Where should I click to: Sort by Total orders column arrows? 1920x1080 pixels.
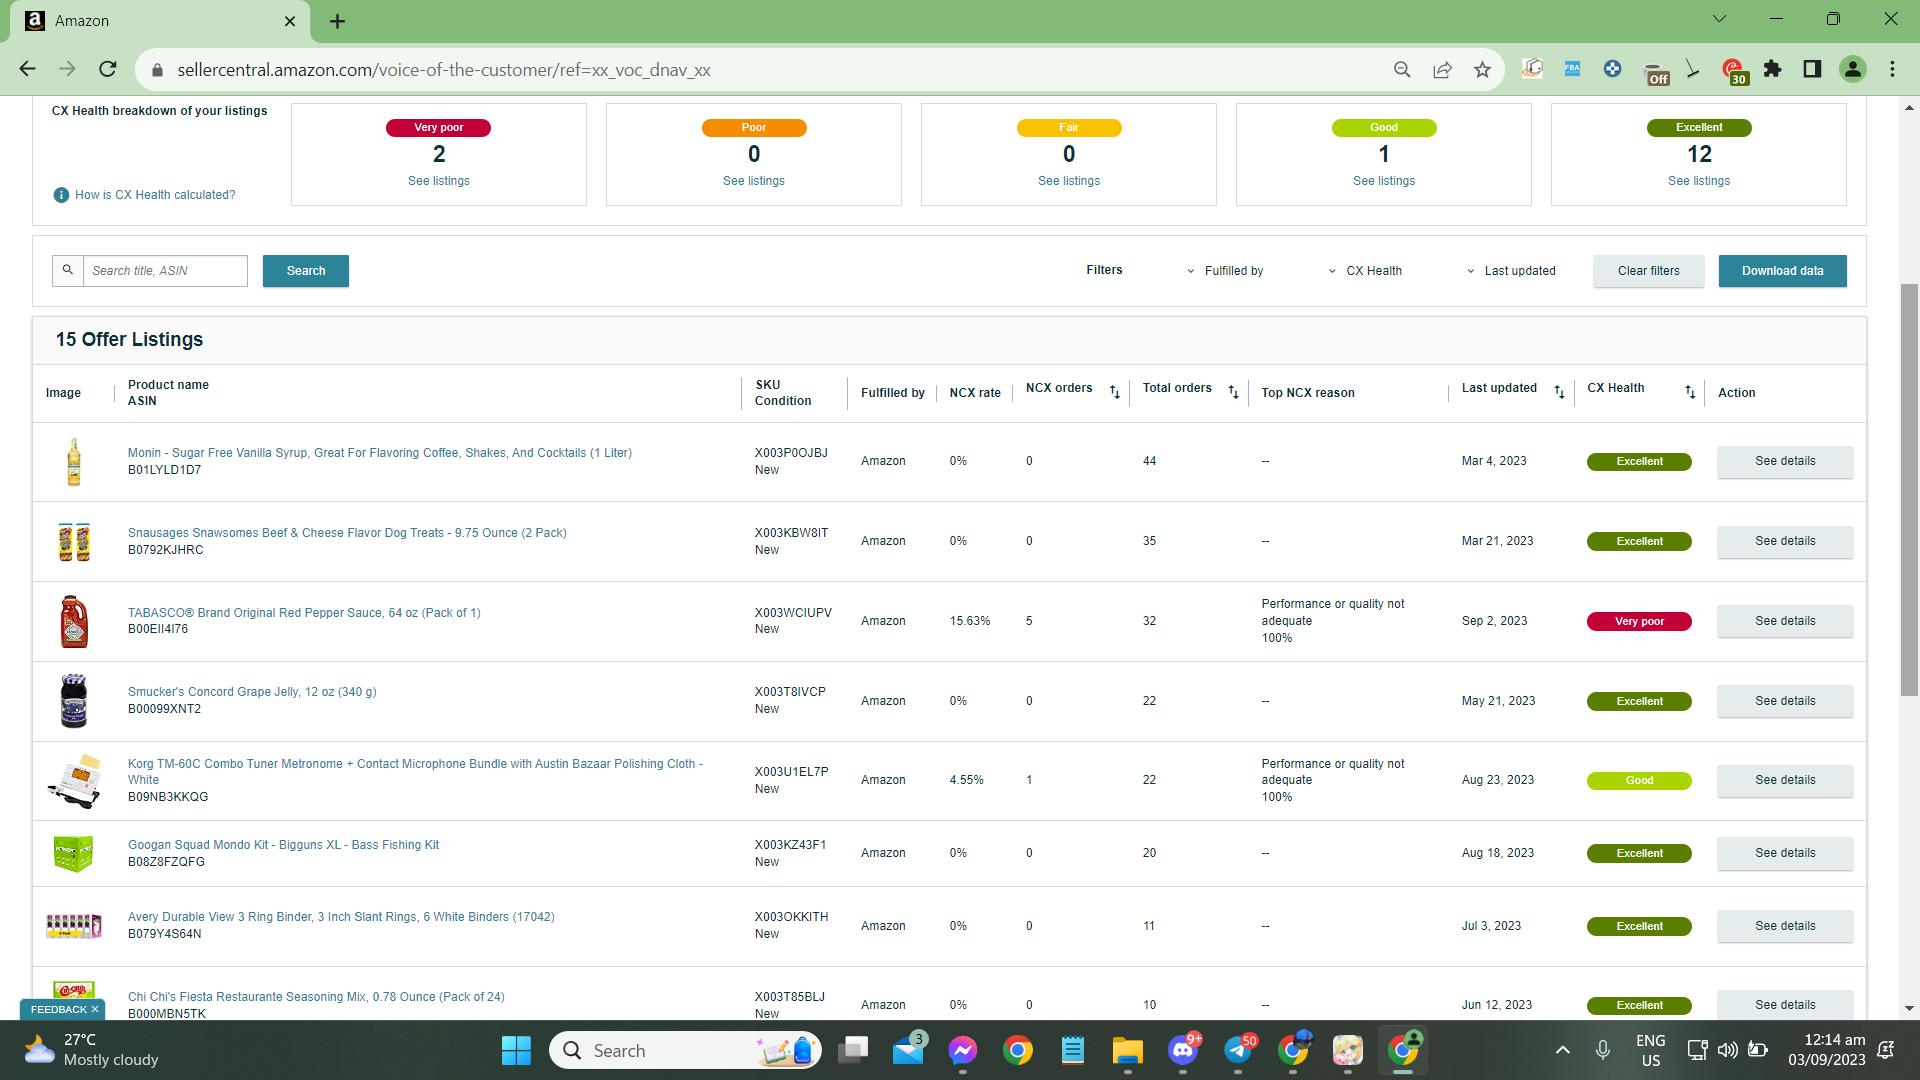[1233, 392]
